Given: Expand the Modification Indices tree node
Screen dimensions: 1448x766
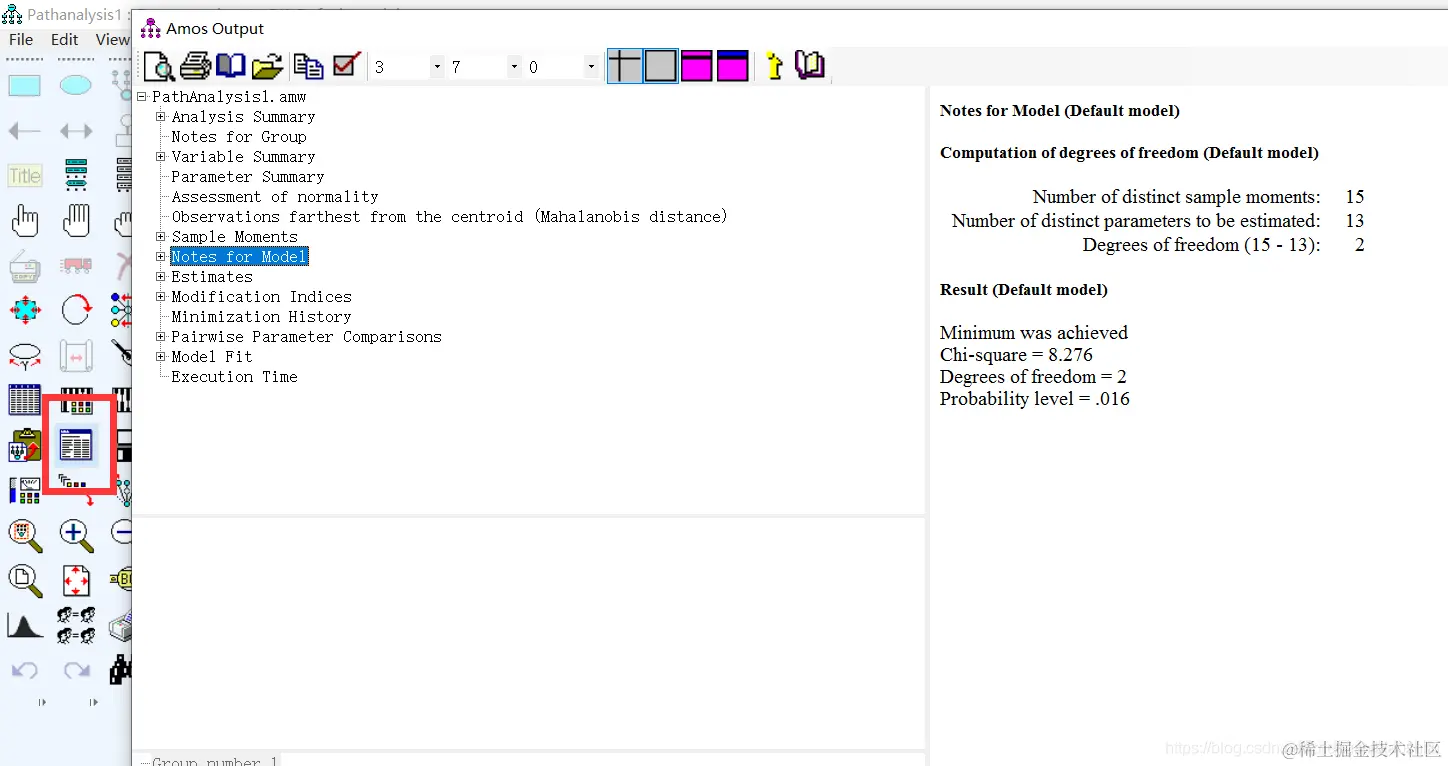Looking at the screenshot, I should click(x=161, y=297).
